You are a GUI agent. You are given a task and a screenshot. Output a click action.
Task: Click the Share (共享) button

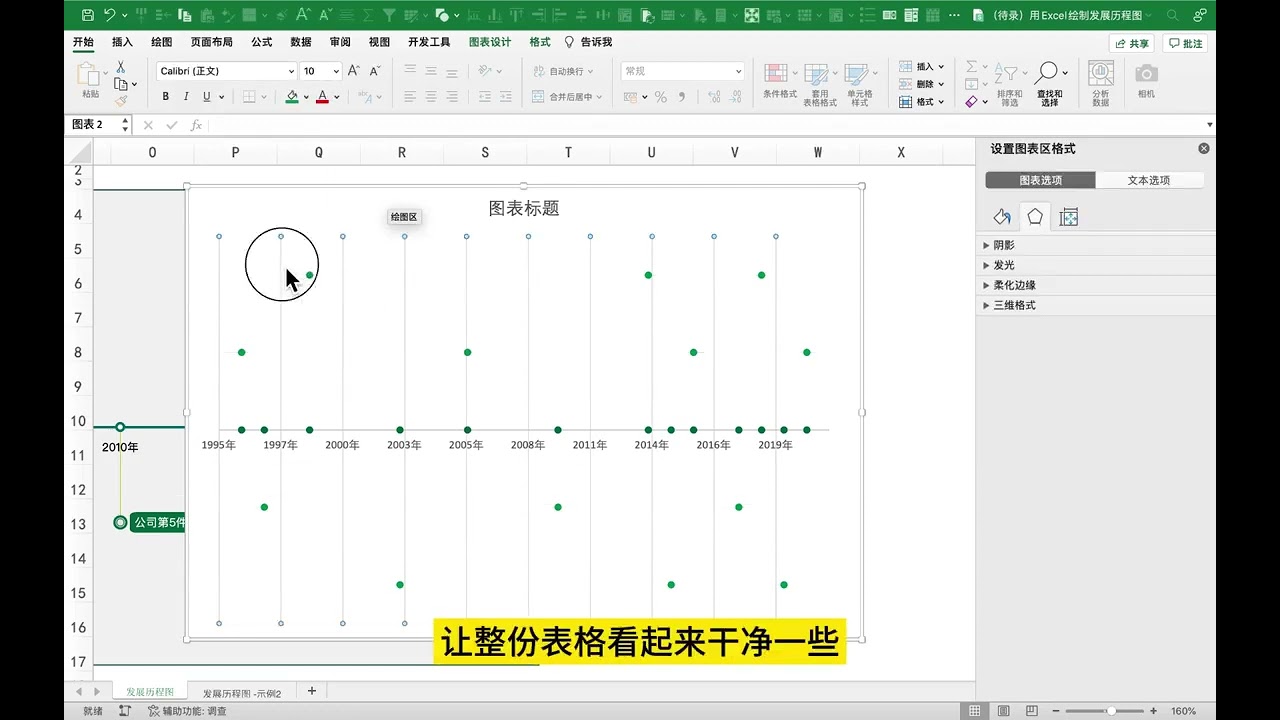1131,44
